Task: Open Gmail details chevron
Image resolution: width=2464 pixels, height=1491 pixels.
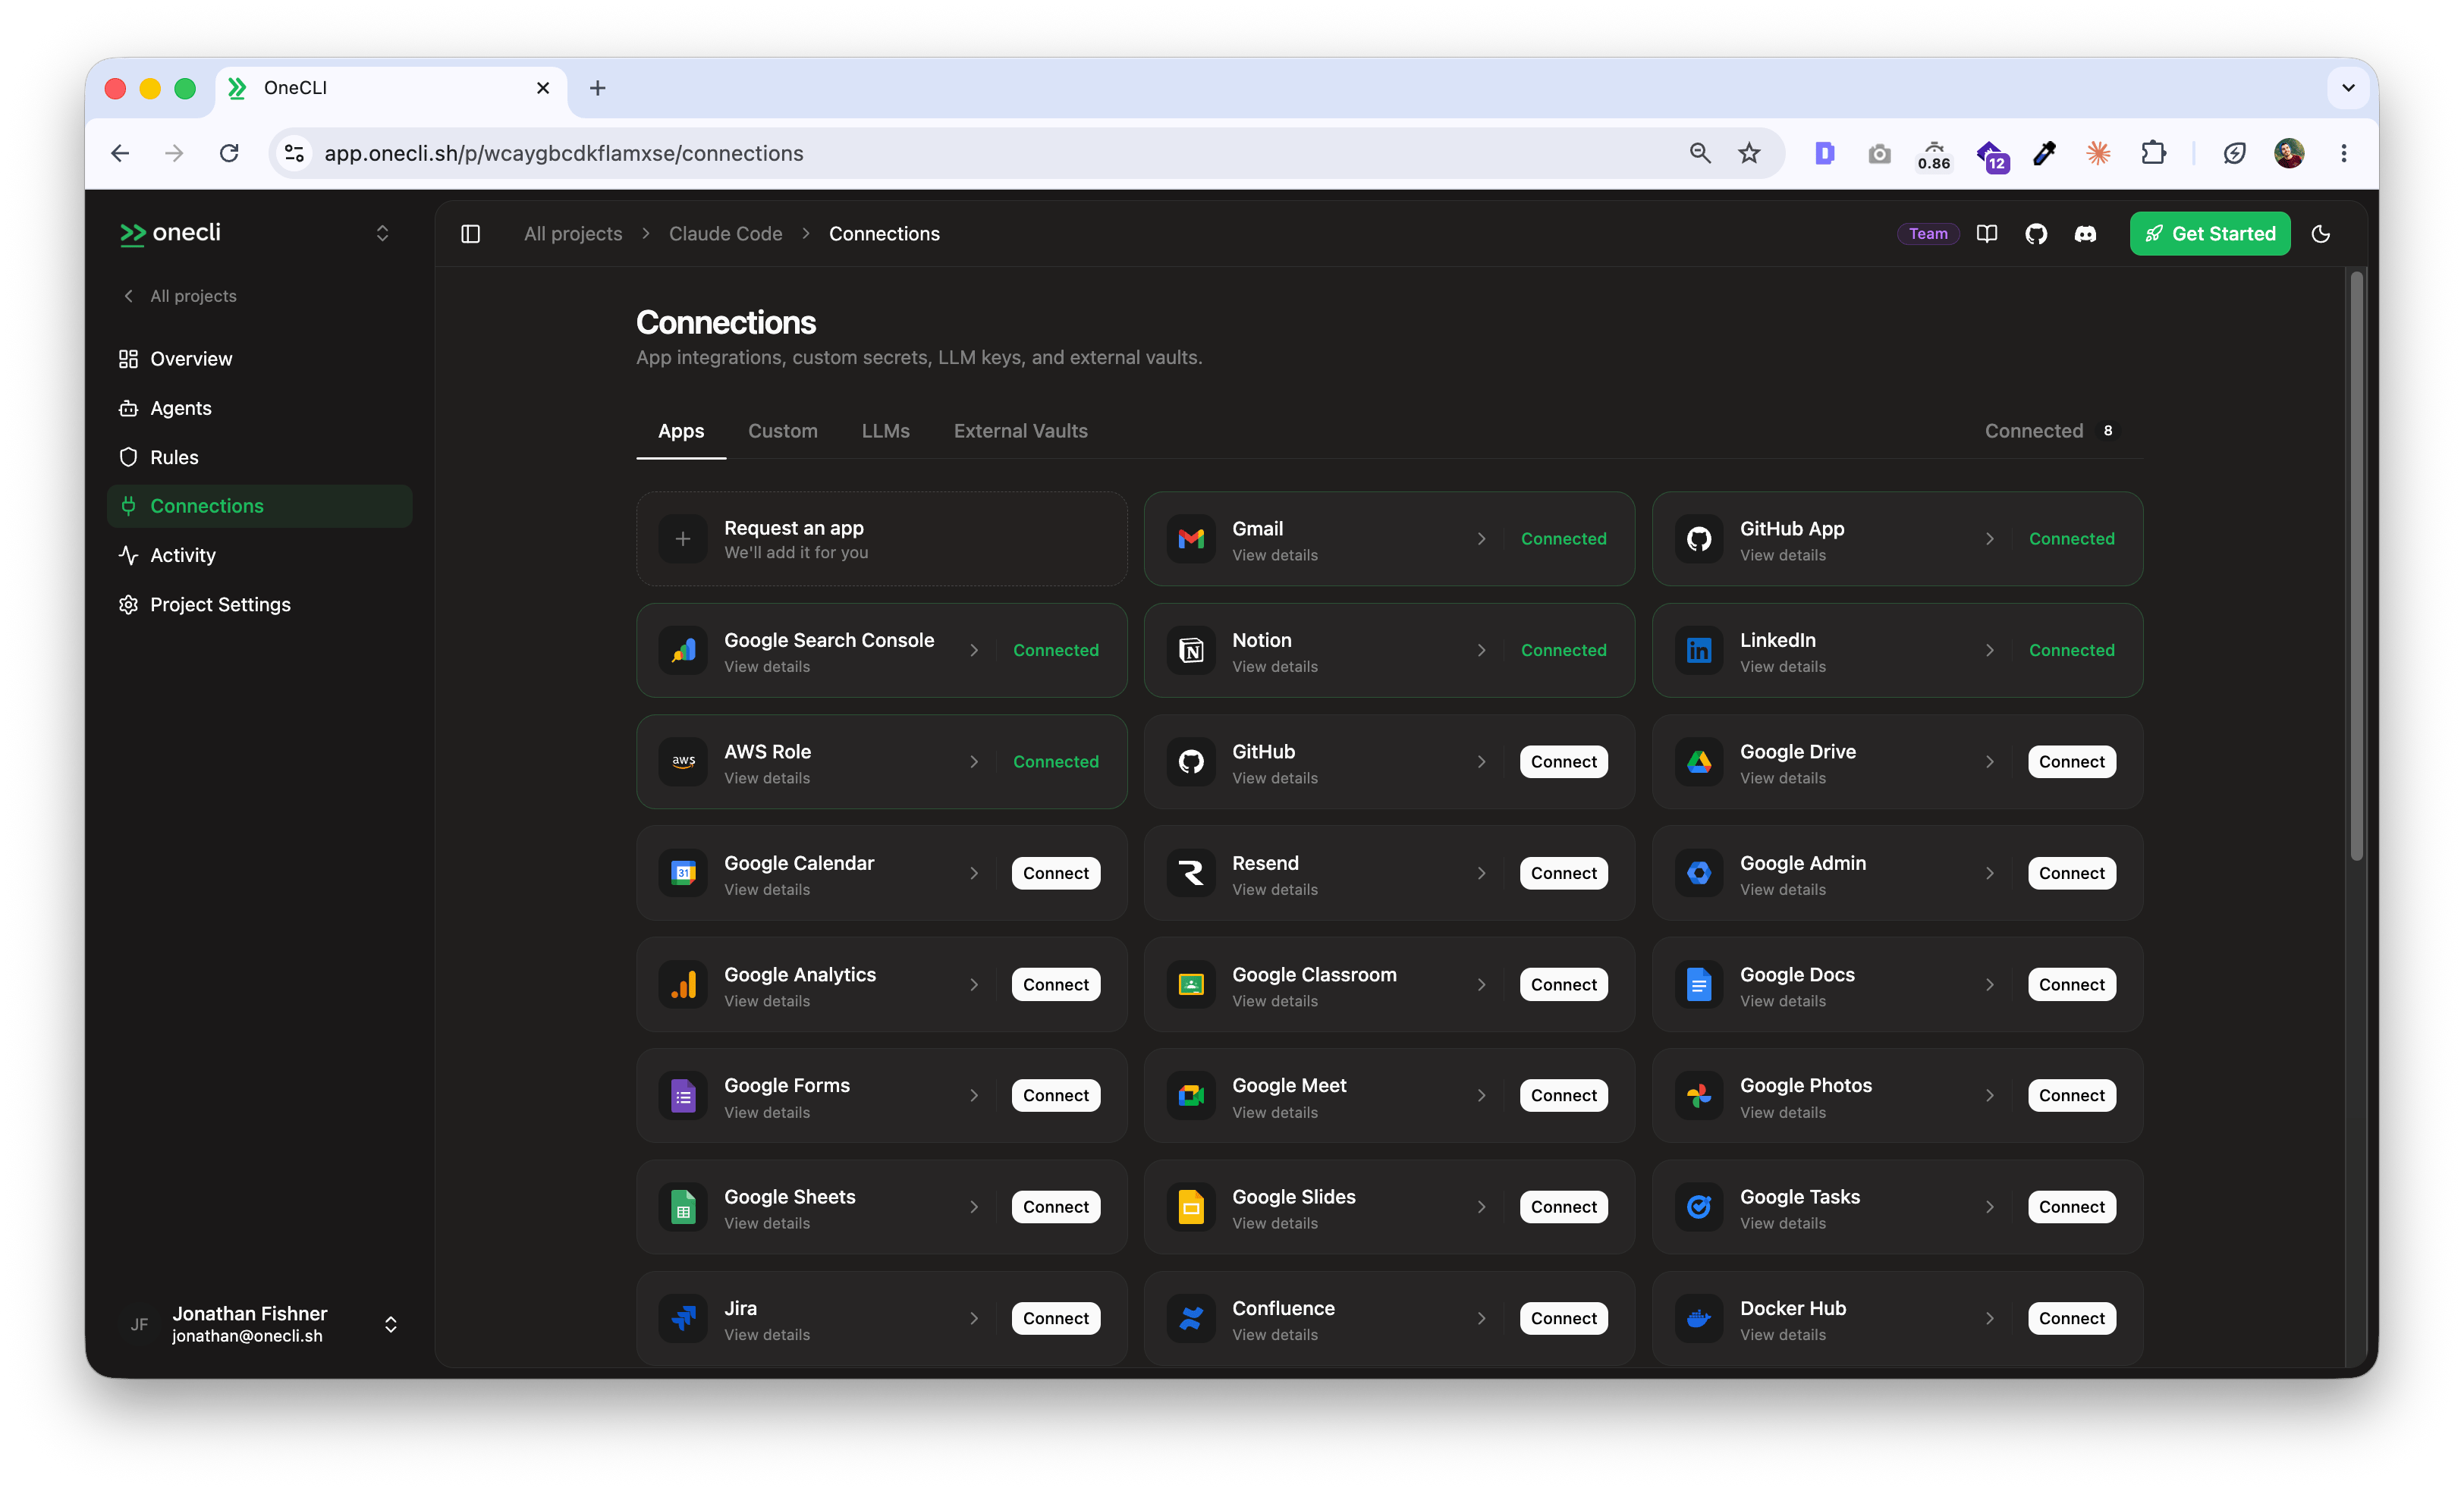Action: coord(1481,539)
